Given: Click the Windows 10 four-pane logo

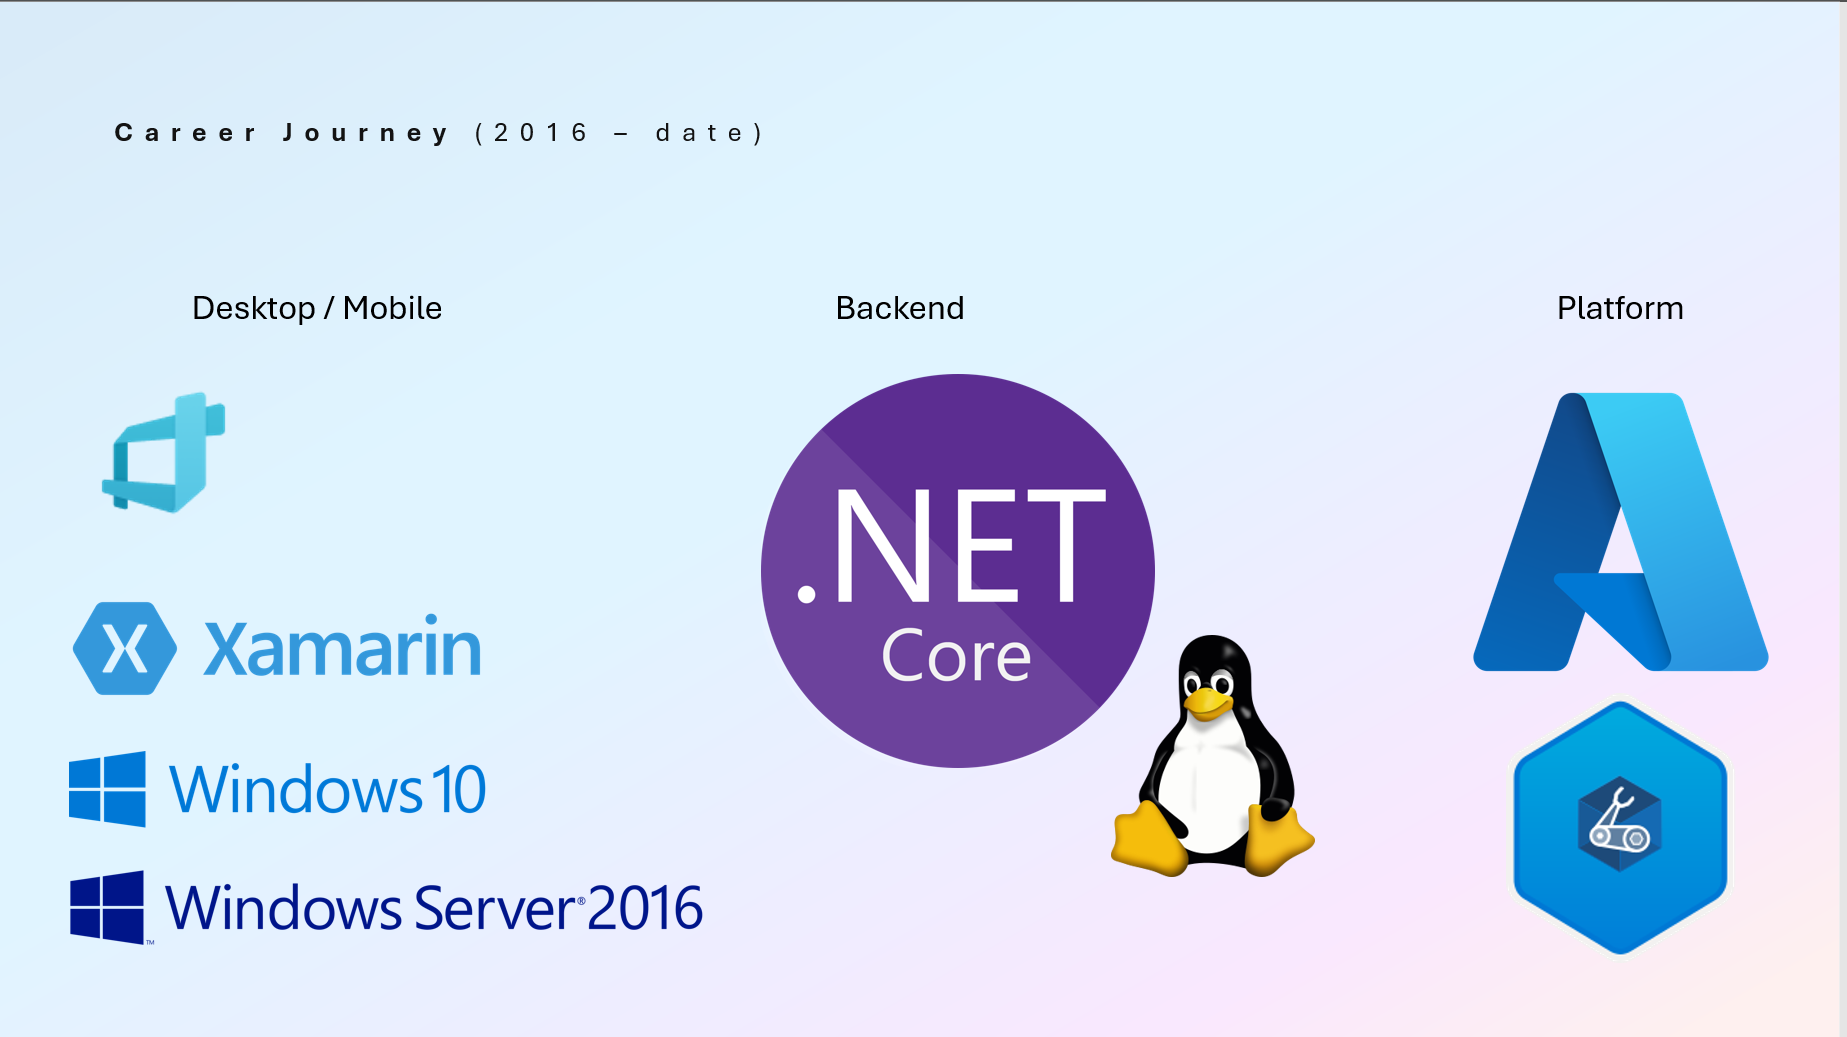Looking at the screenshot, I should (x=107, y=789).
